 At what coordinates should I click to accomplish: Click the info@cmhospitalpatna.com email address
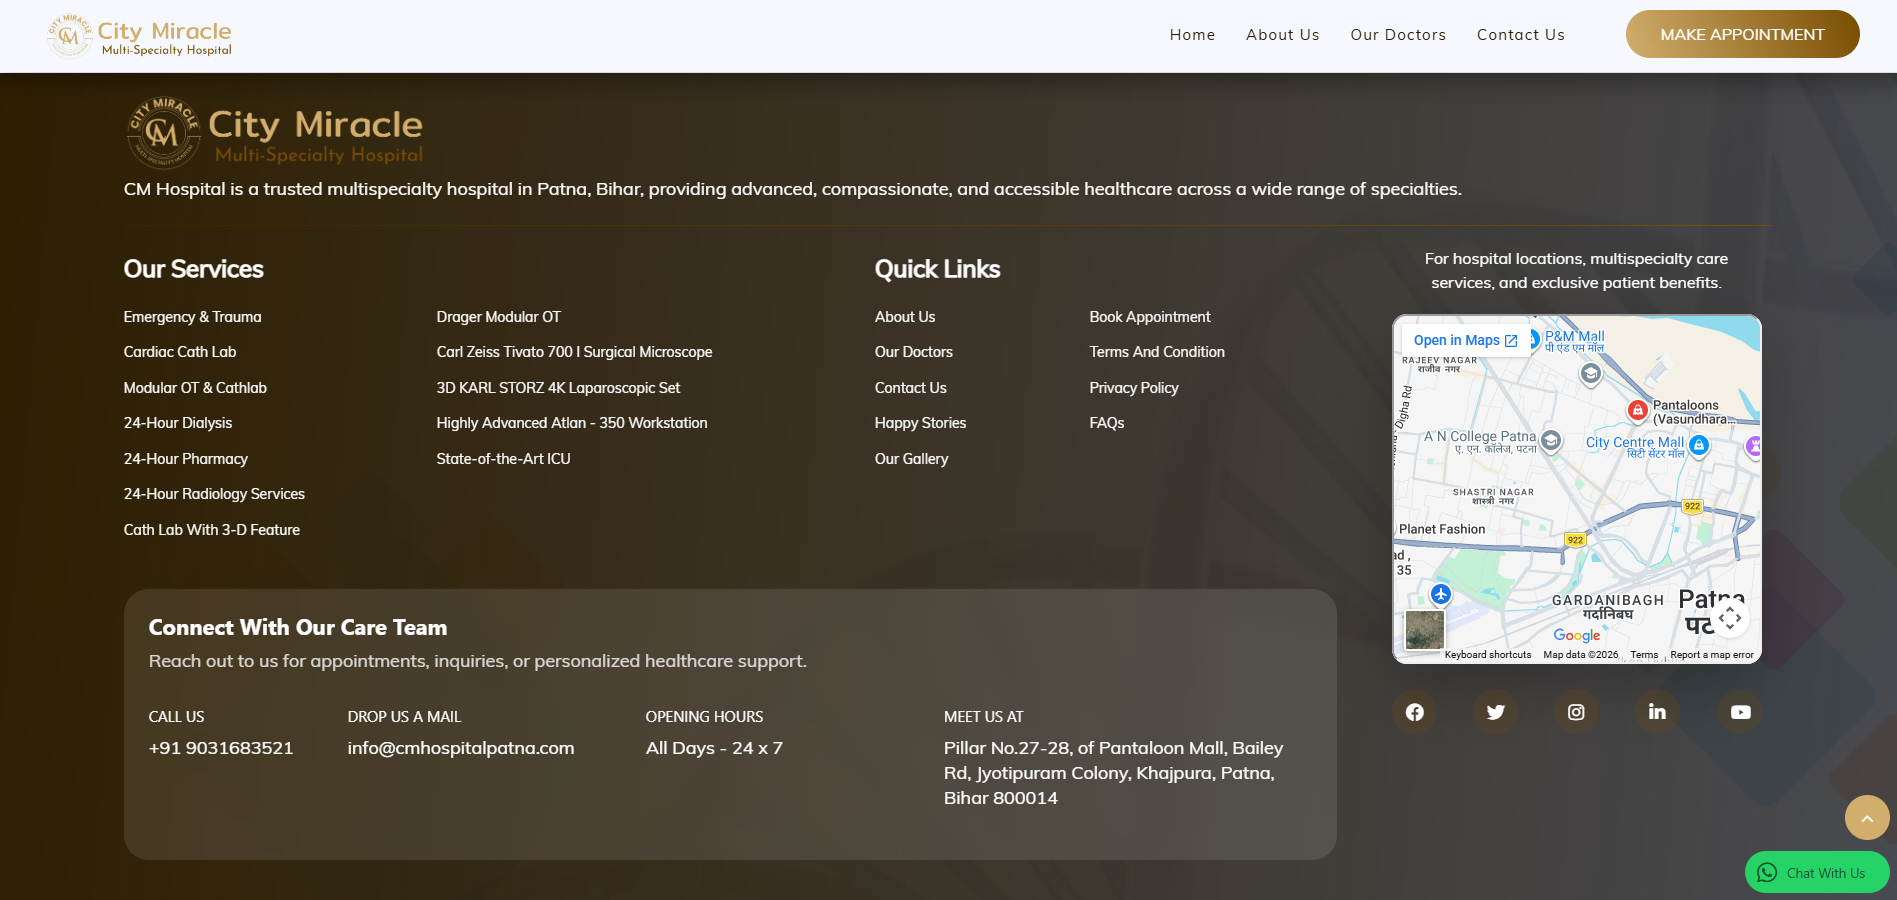[460, 748]
